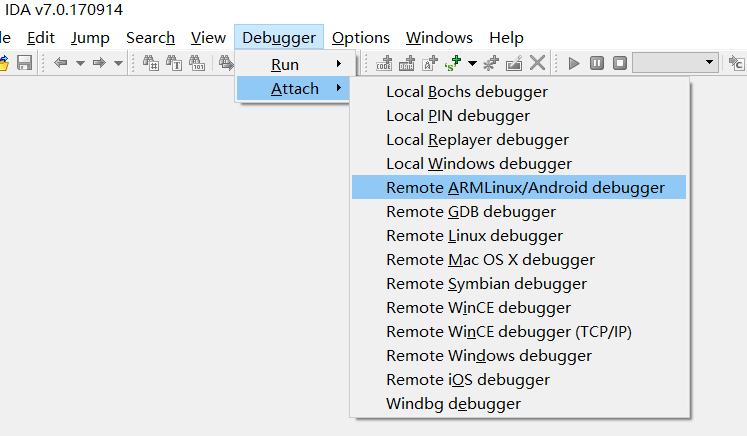Open the Help menu
This screenshot has height=436, width=747.
click(x=506, y=38)
